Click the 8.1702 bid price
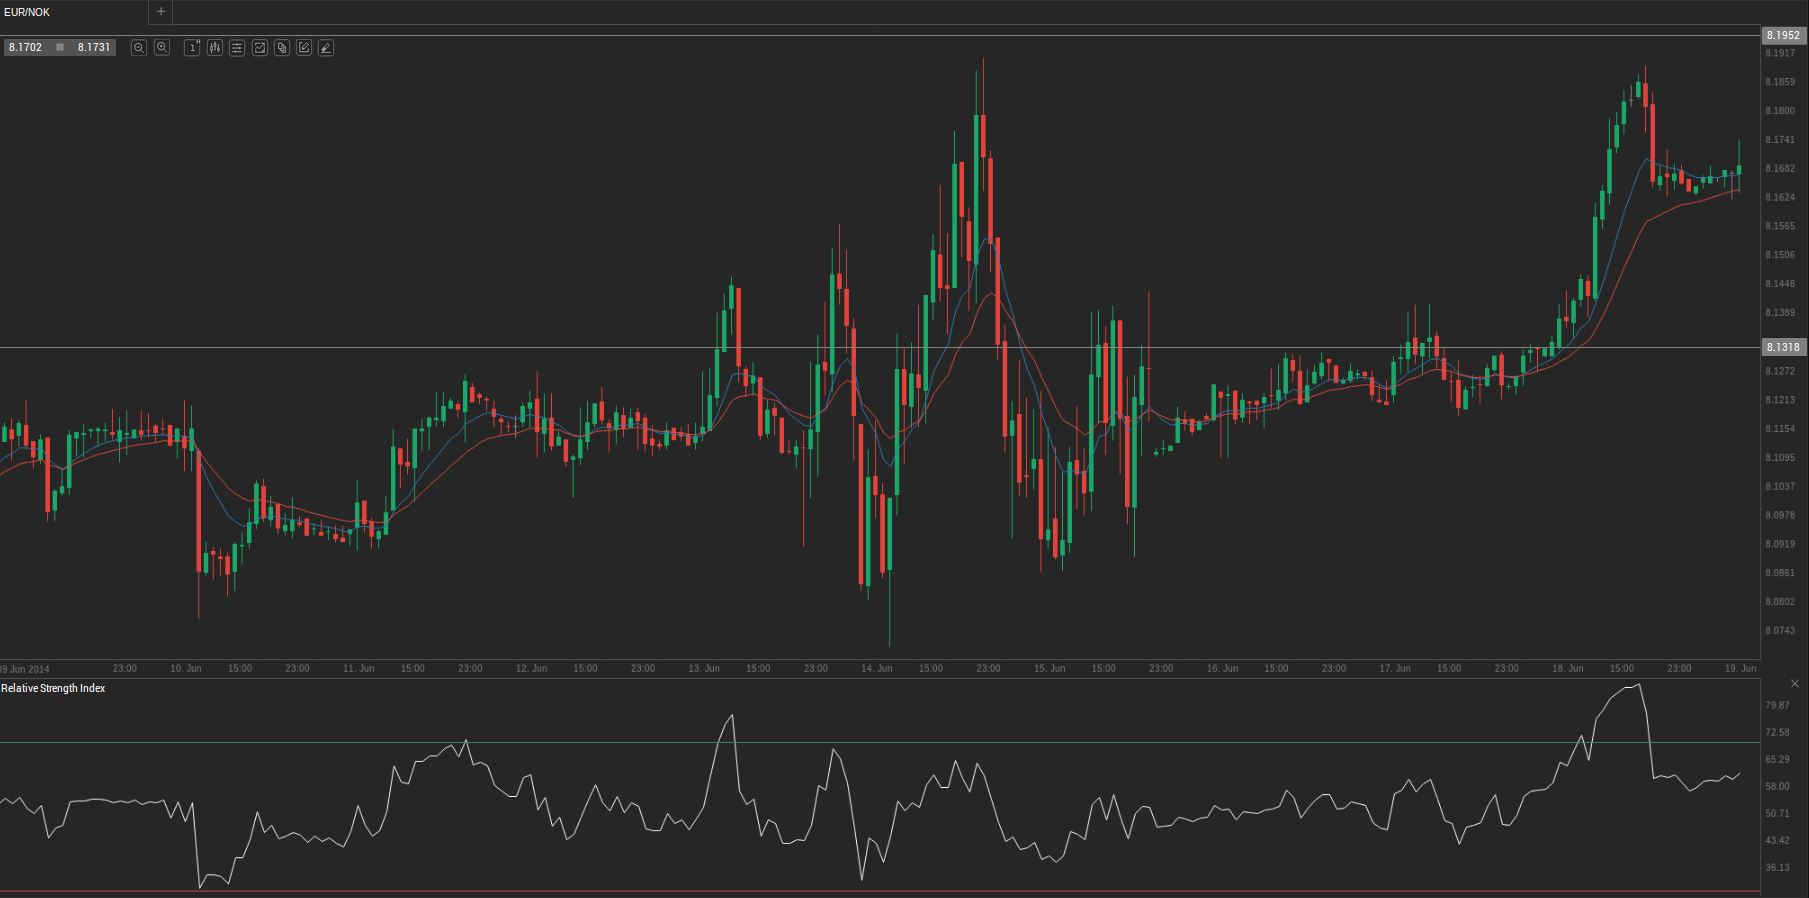Screen dimensions: 1809x898 26,47
